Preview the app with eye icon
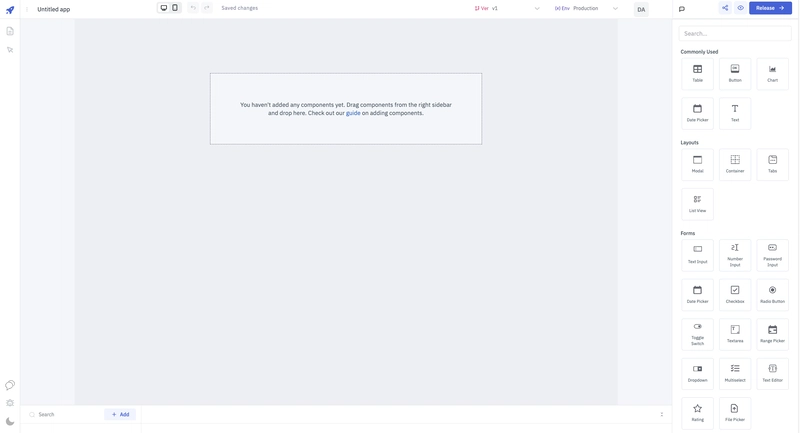This screenshot has height=433, width=800. coord(740,8)
